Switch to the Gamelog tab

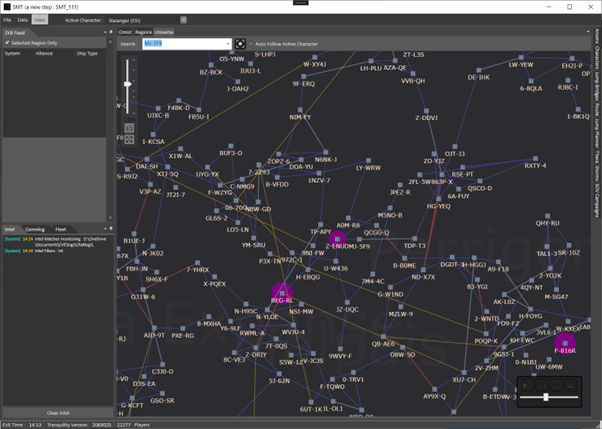click(x=35, y=229)
